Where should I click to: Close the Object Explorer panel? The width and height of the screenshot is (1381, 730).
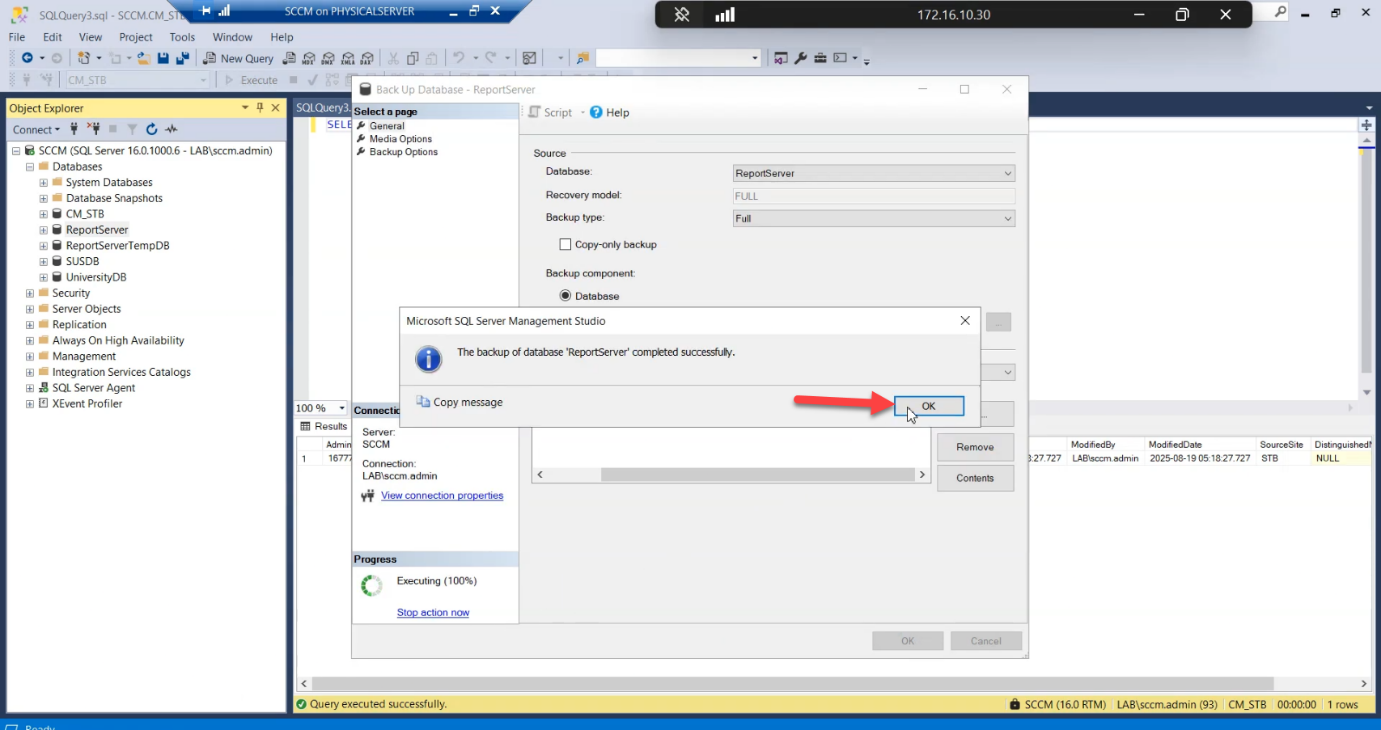(x=275, y=108)
